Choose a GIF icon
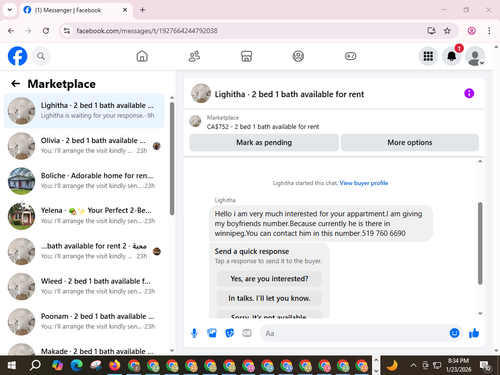 click(247, 333)
